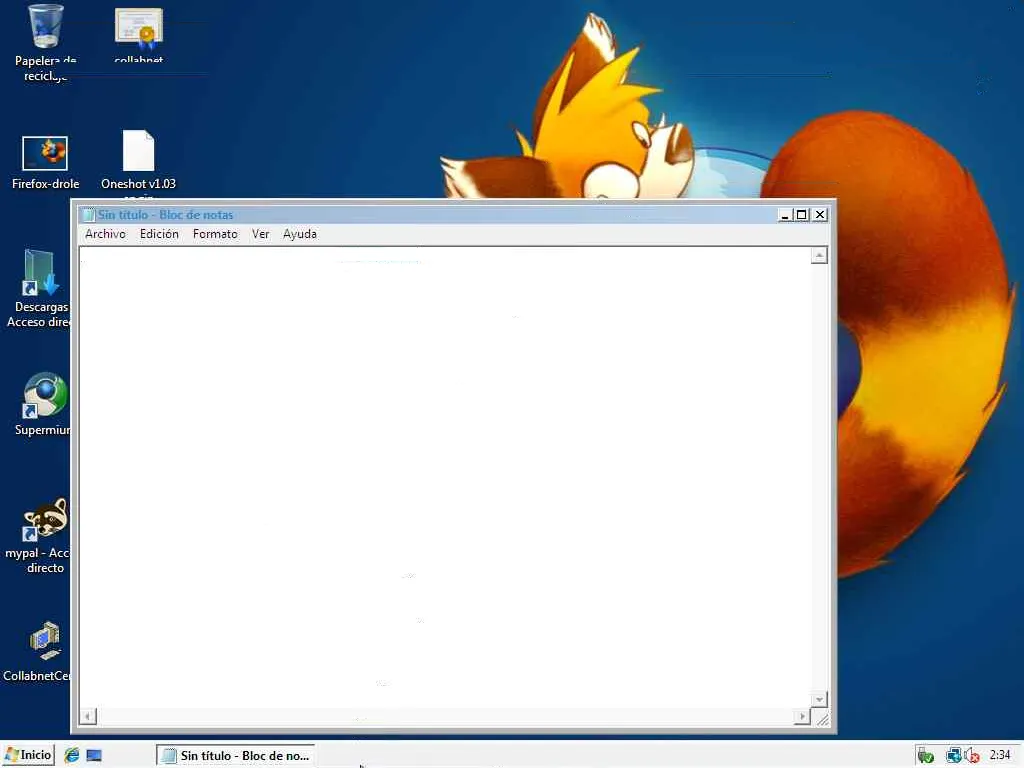Select the Papelera de reciclaje desktop icon
This screenshot has height=768, width=1024.
[45, 43]
